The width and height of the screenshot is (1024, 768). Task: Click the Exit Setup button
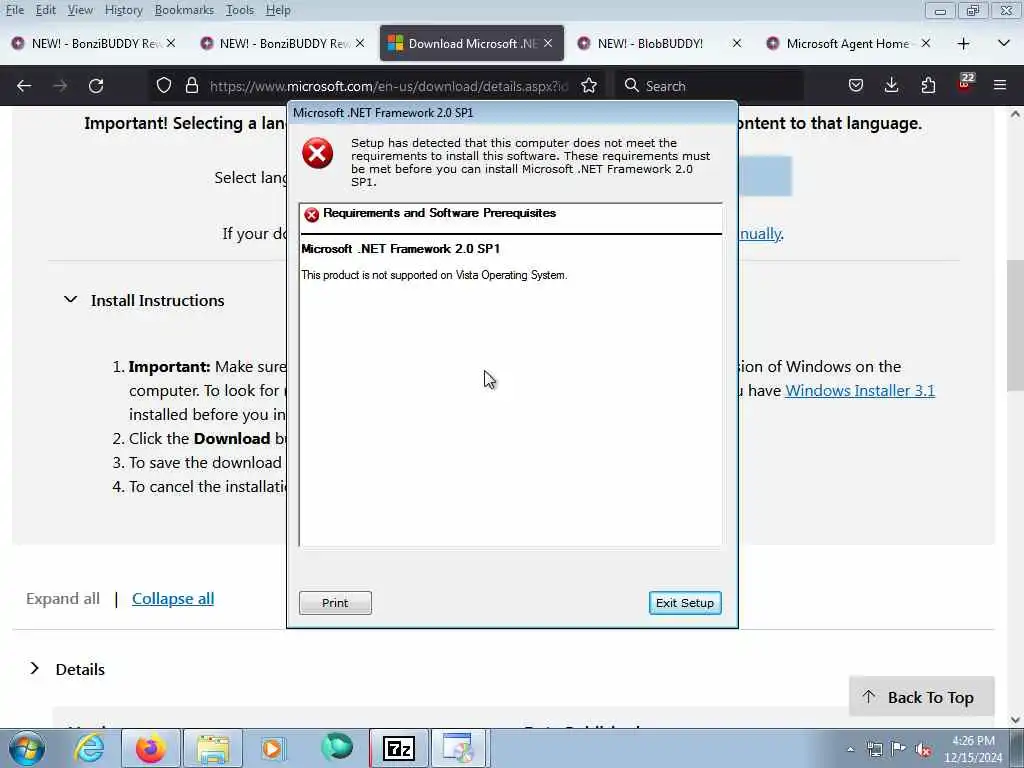coord(685,603)
